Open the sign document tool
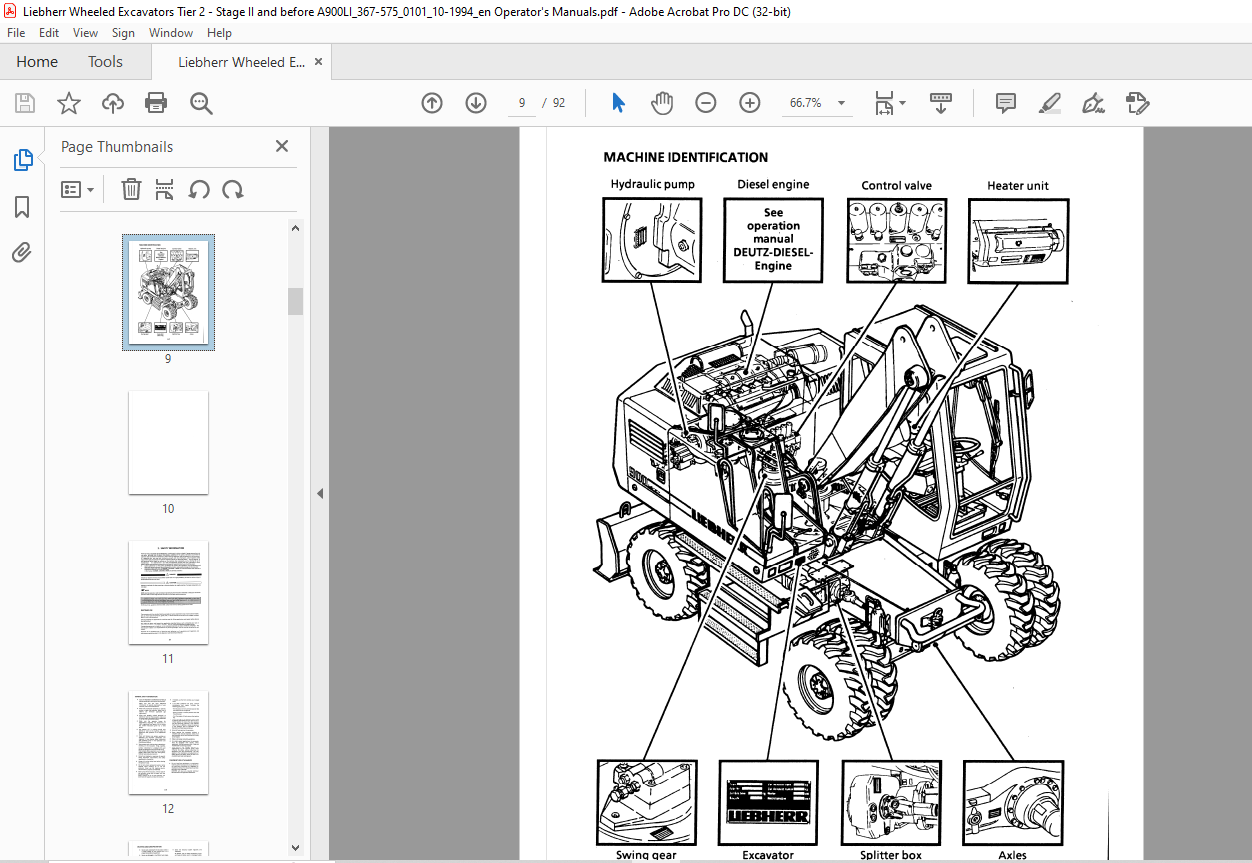This screenshot has width=1252, height=863. [x=1093, y=103]
